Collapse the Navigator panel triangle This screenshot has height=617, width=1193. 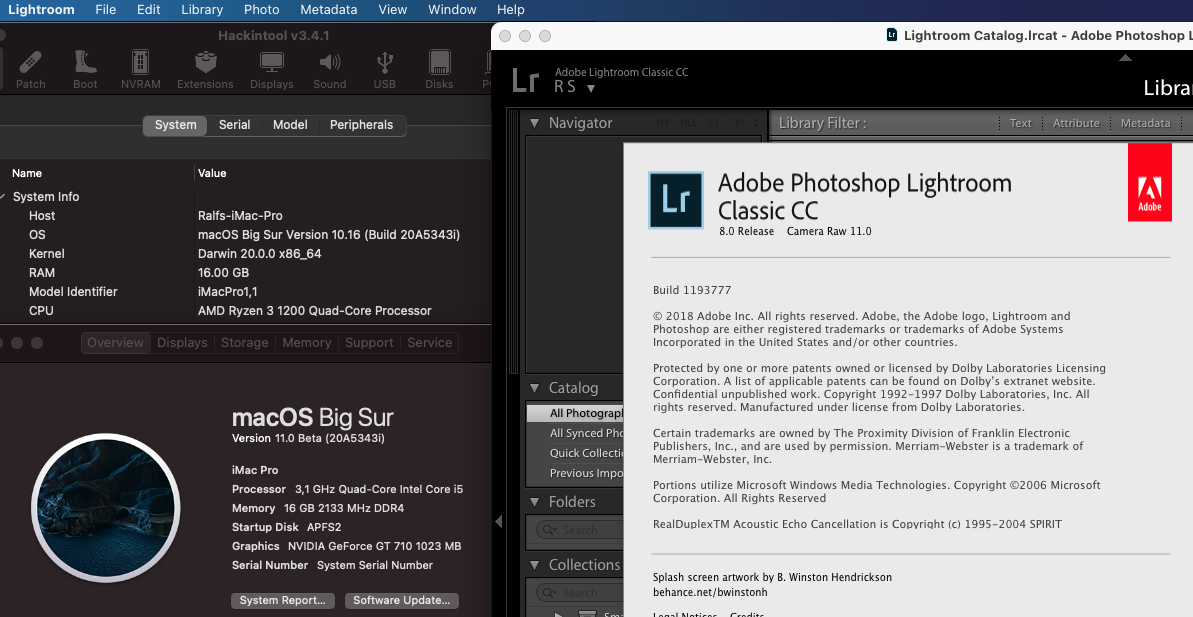[x=534, y=122]
